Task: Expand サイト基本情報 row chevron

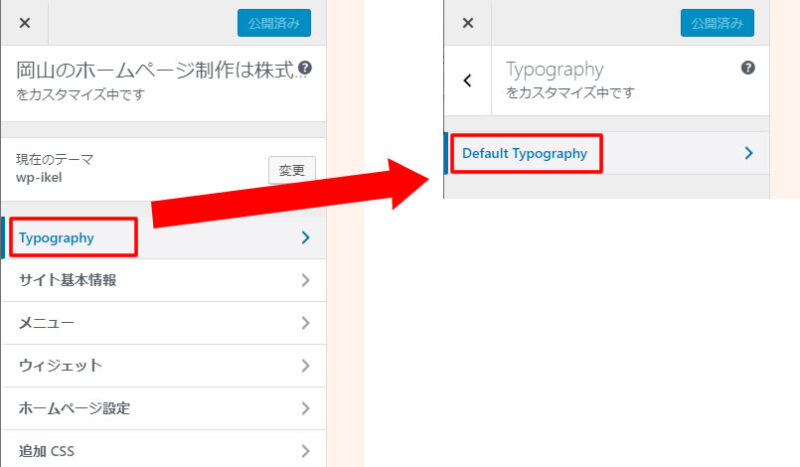Action: point(305,280)
